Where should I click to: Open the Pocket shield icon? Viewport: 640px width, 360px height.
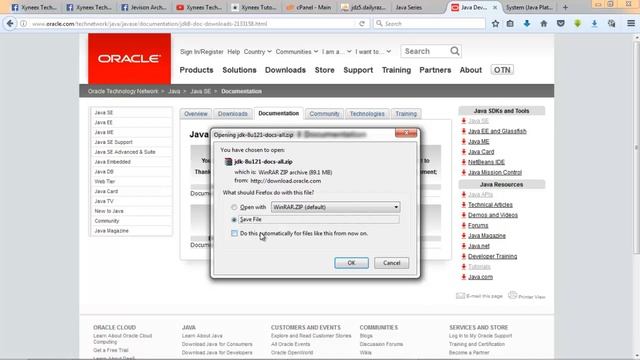point(561,24)
